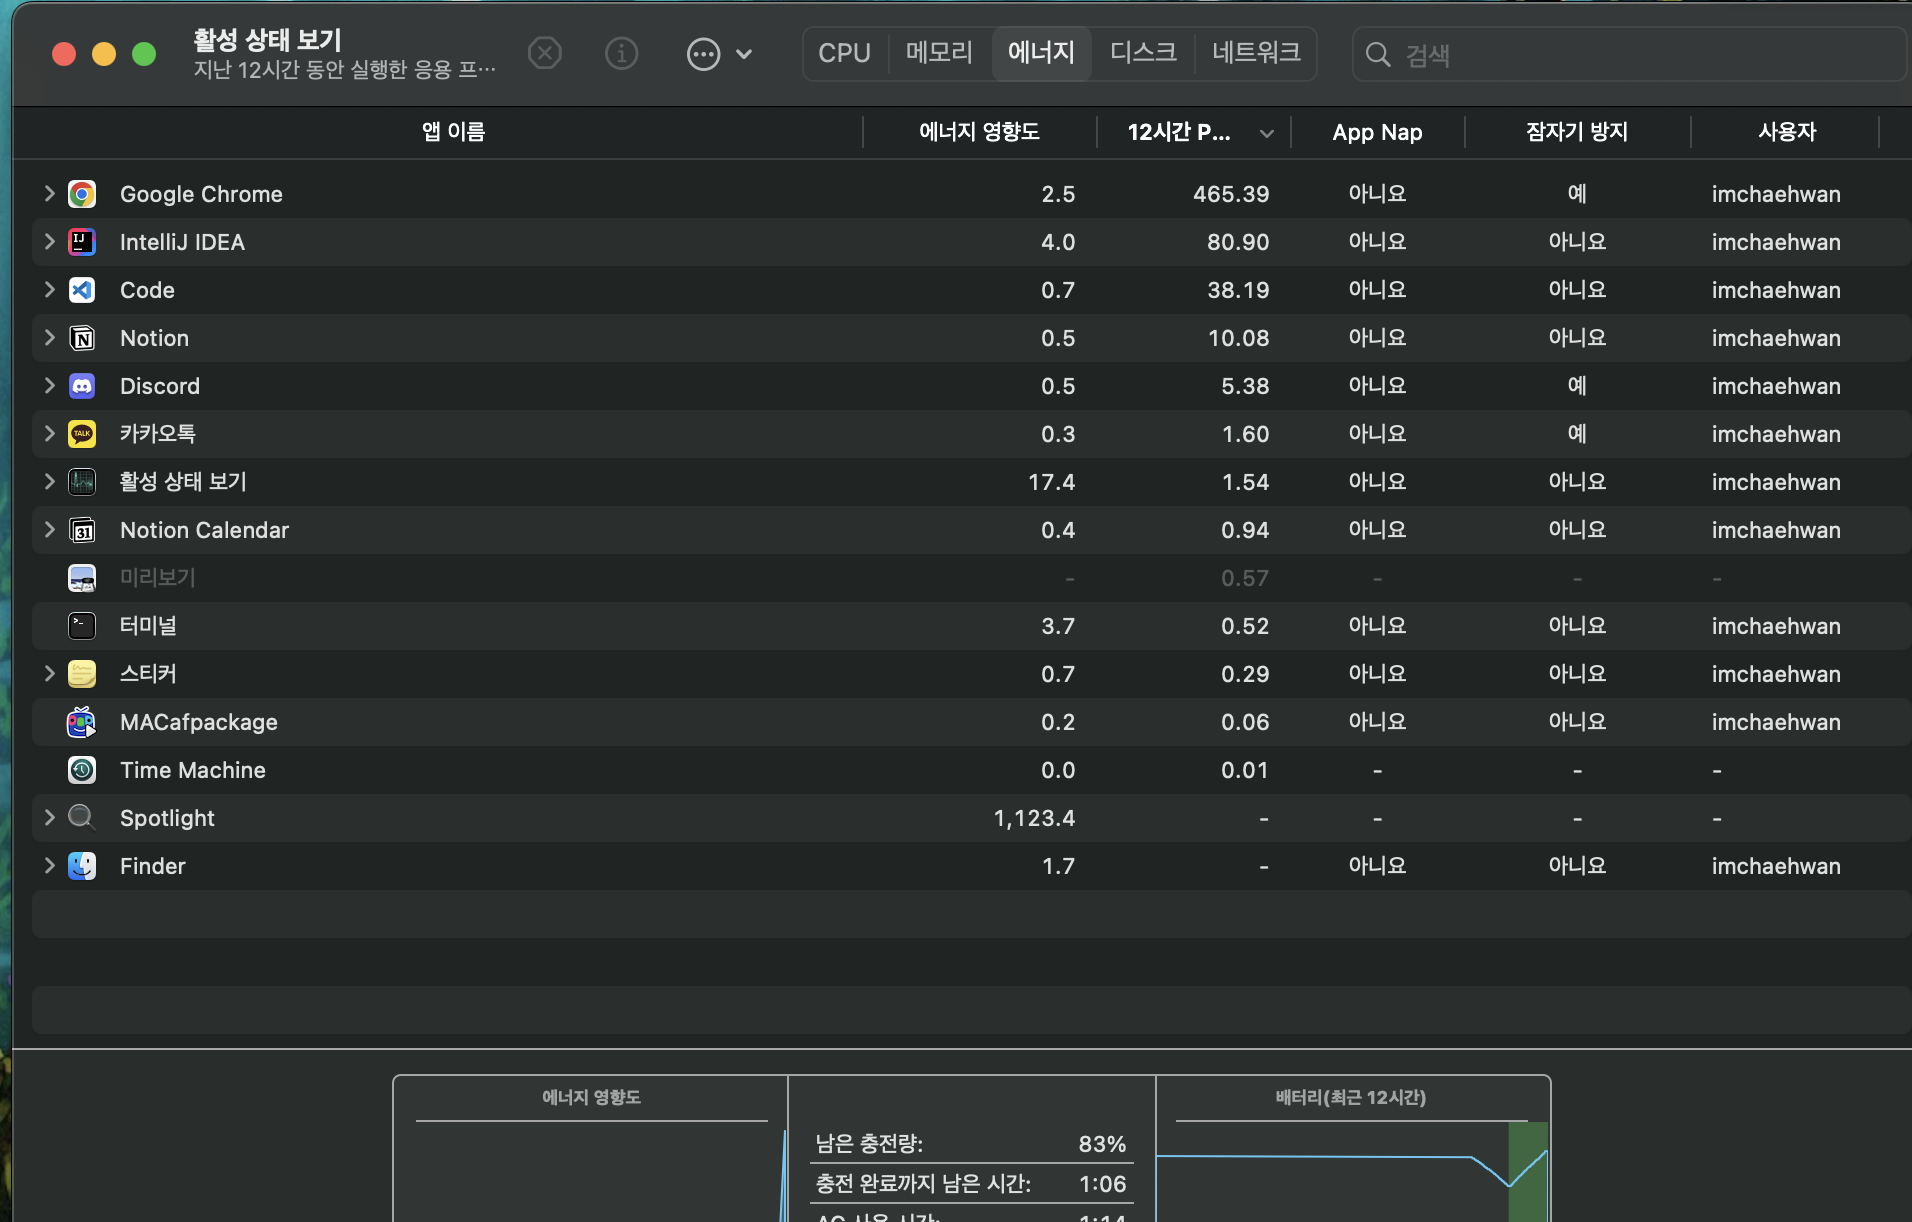Click IntelliJ's 80.90 power value
The width and height of the screenshot is (1912, 1222).
point(1238,242)
